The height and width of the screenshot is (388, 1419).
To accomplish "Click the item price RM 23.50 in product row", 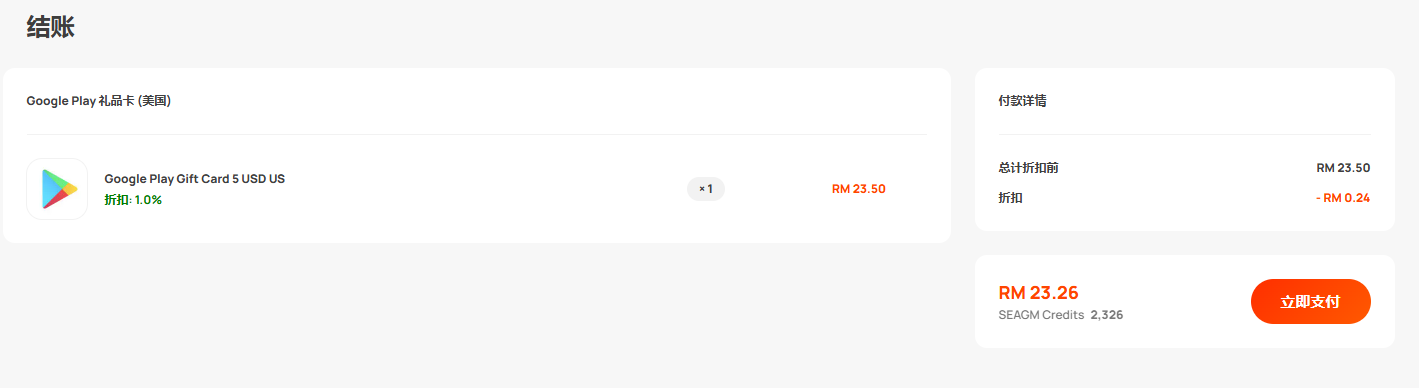I will click(x=859, y=189).
